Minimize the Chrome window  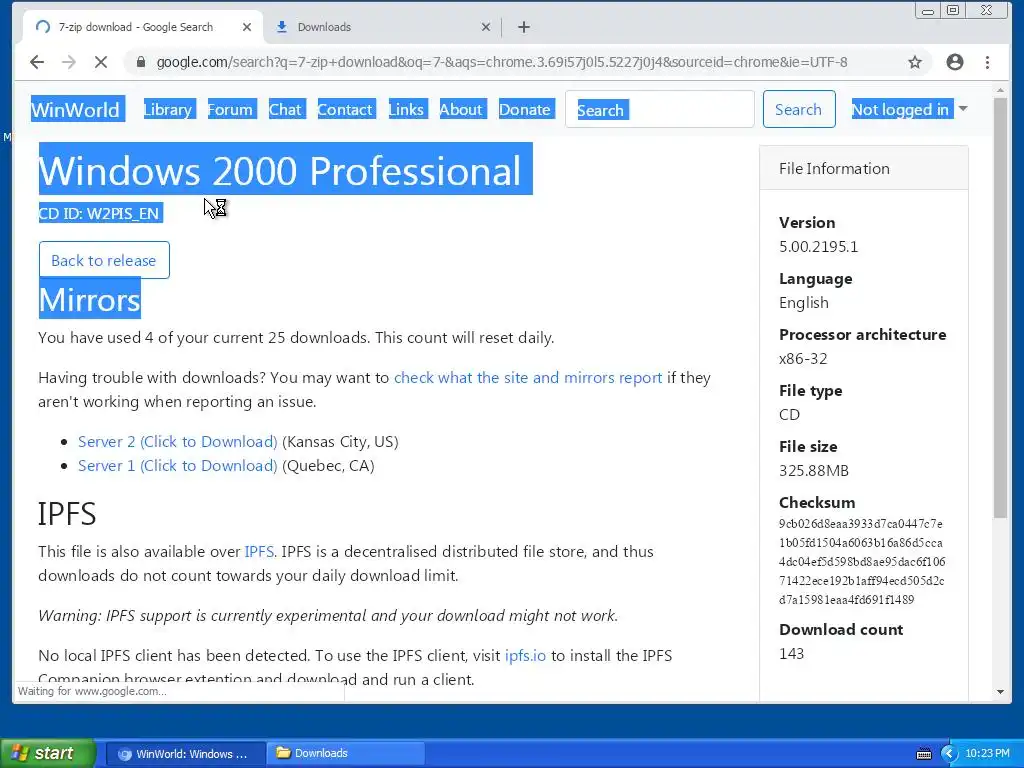tap(927, 11)
